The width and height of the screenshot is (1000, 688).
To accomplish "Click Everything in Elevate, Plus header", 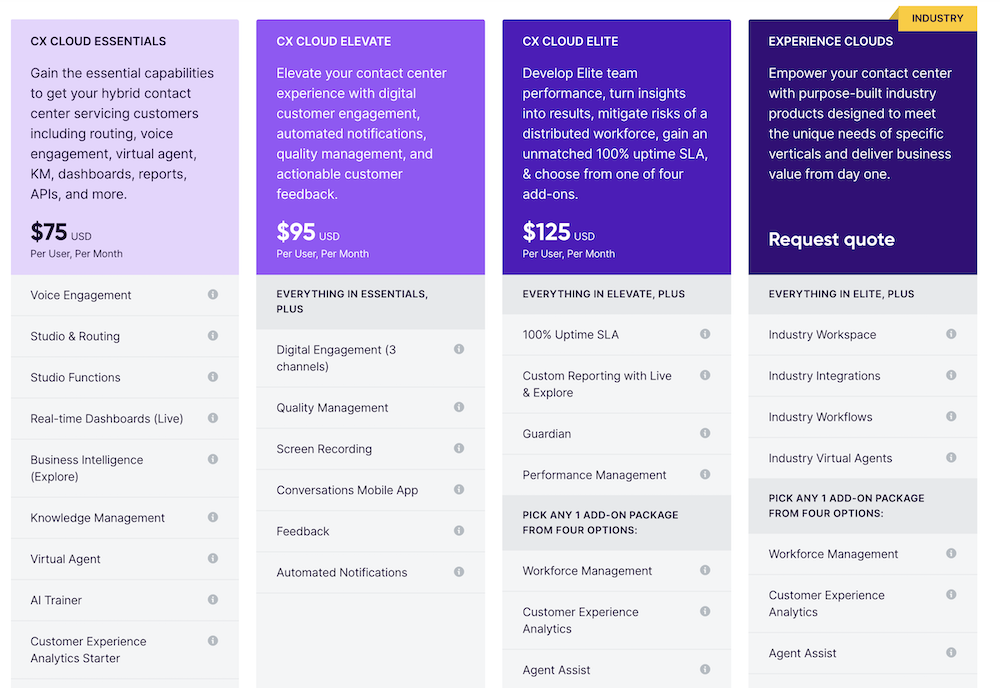I will coord(617,294).
